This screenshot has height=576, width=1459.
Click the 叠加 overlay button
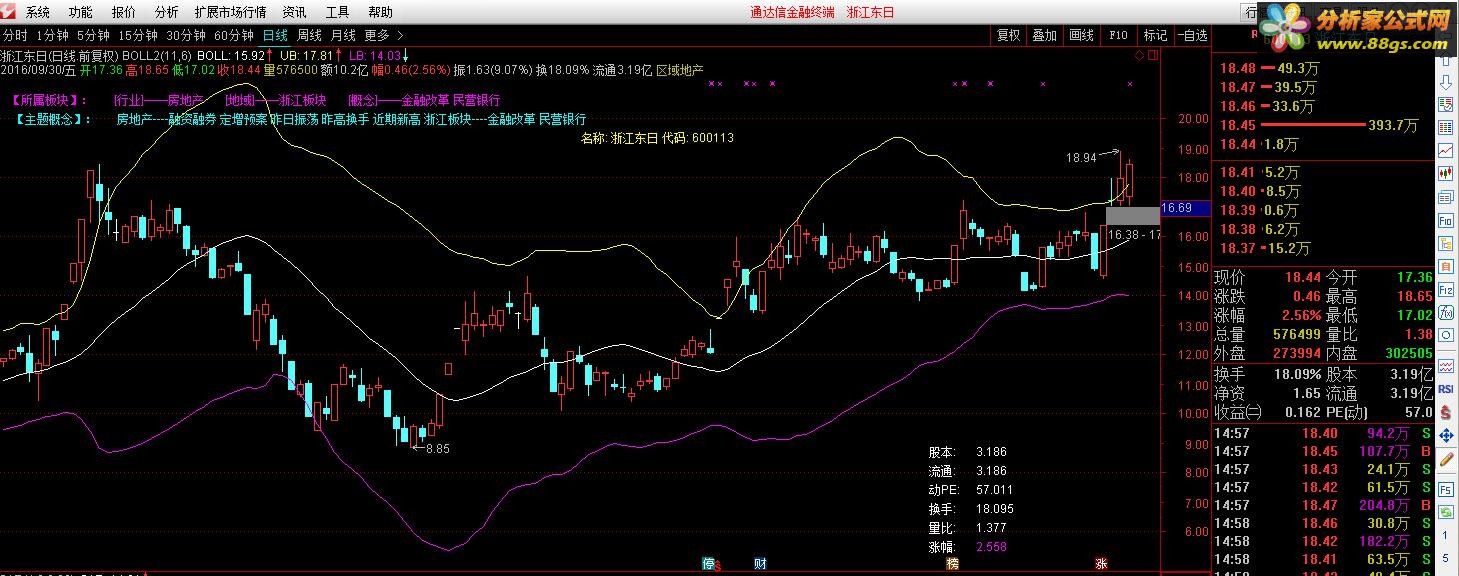[1045, 35]
